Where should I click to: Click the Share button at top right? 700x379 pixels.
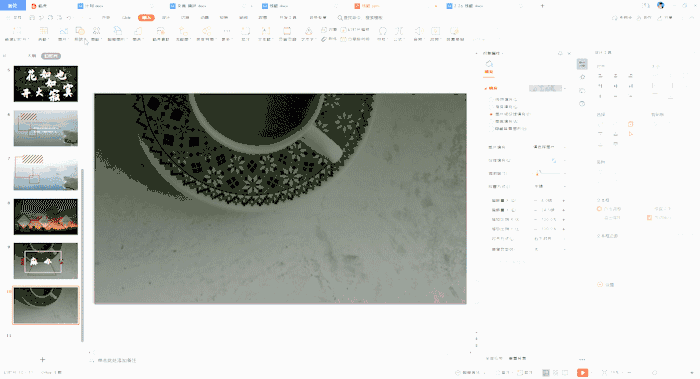664,18
